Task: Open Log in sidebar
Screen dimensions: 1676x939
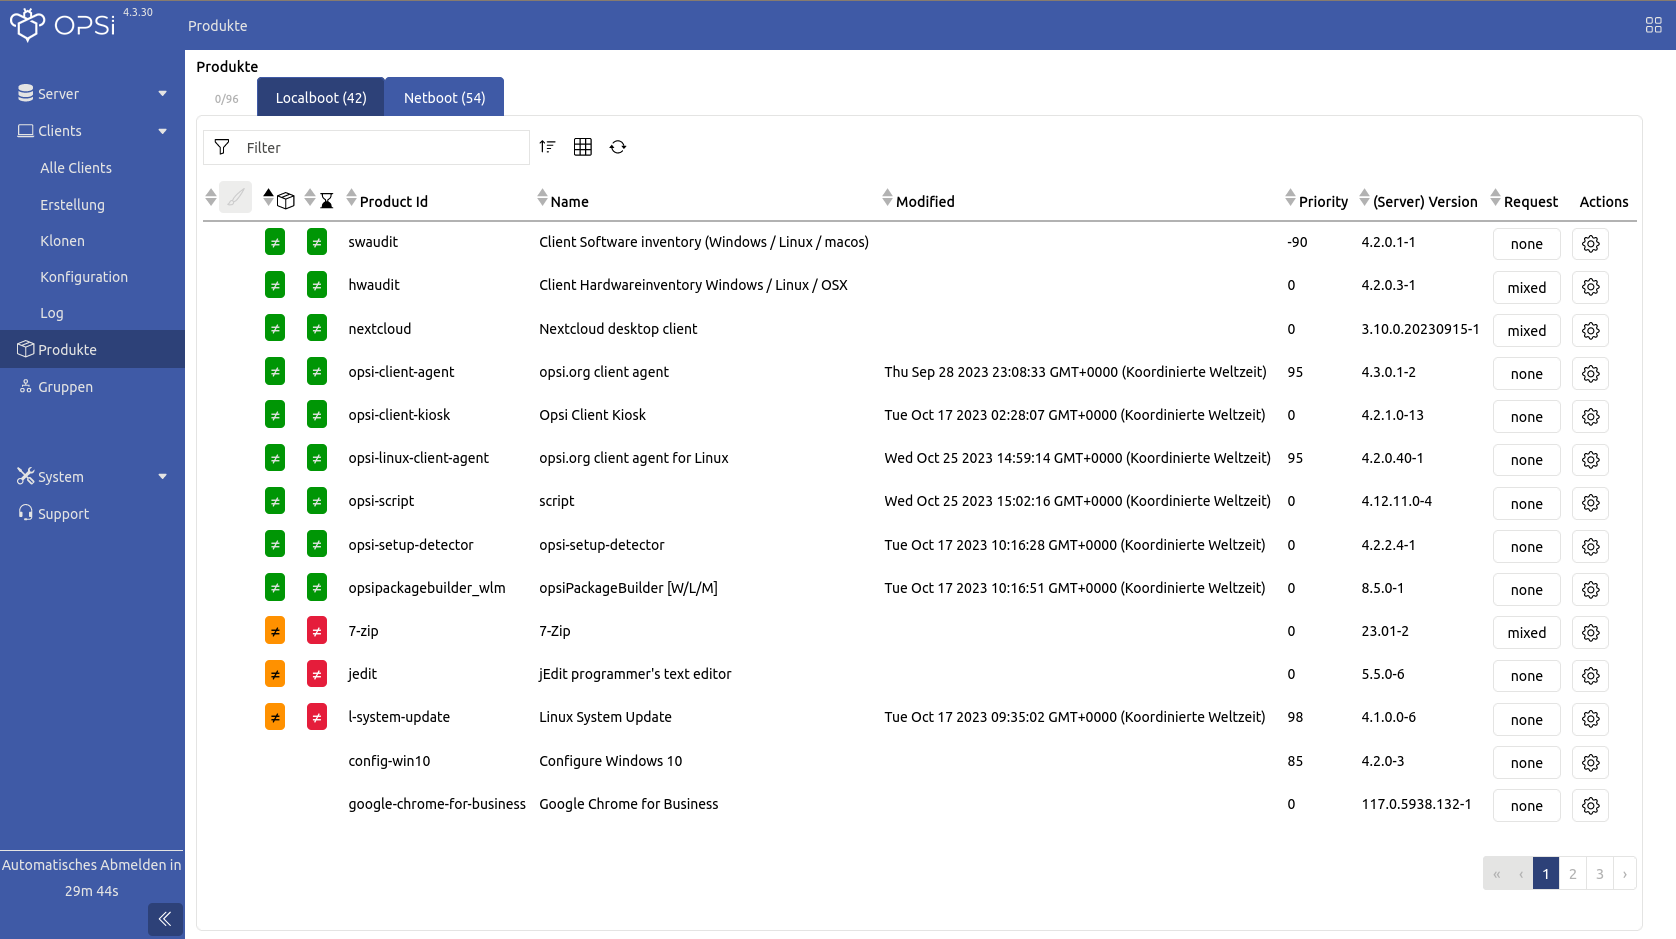Action: click(x=52, y=313)
